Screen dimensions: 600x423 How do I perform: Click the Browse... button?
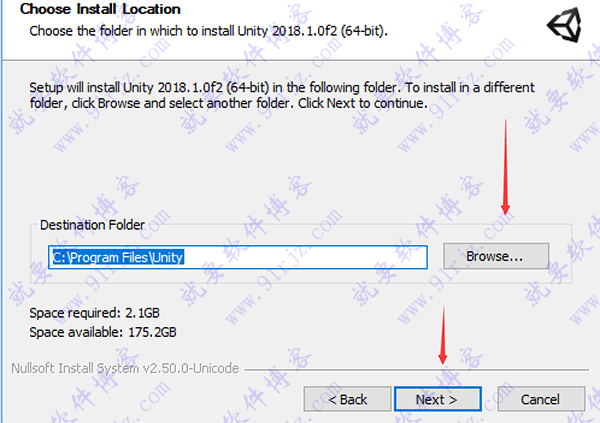click(496, 256)
